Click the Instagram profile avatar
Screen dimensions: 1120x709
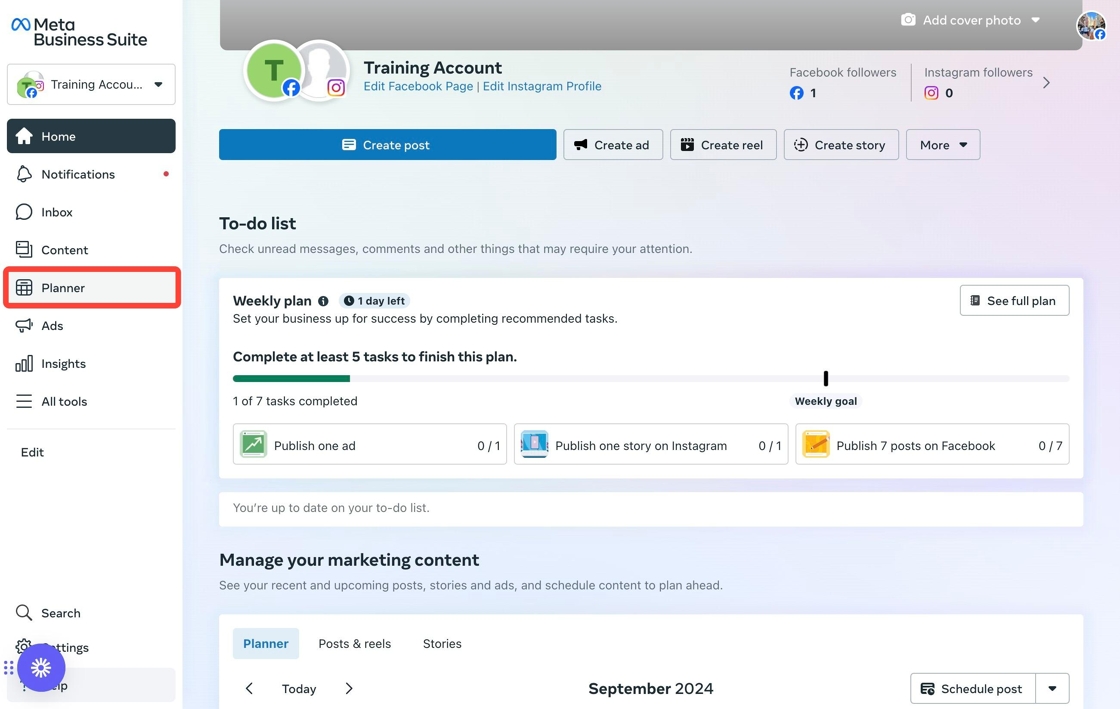323,71
